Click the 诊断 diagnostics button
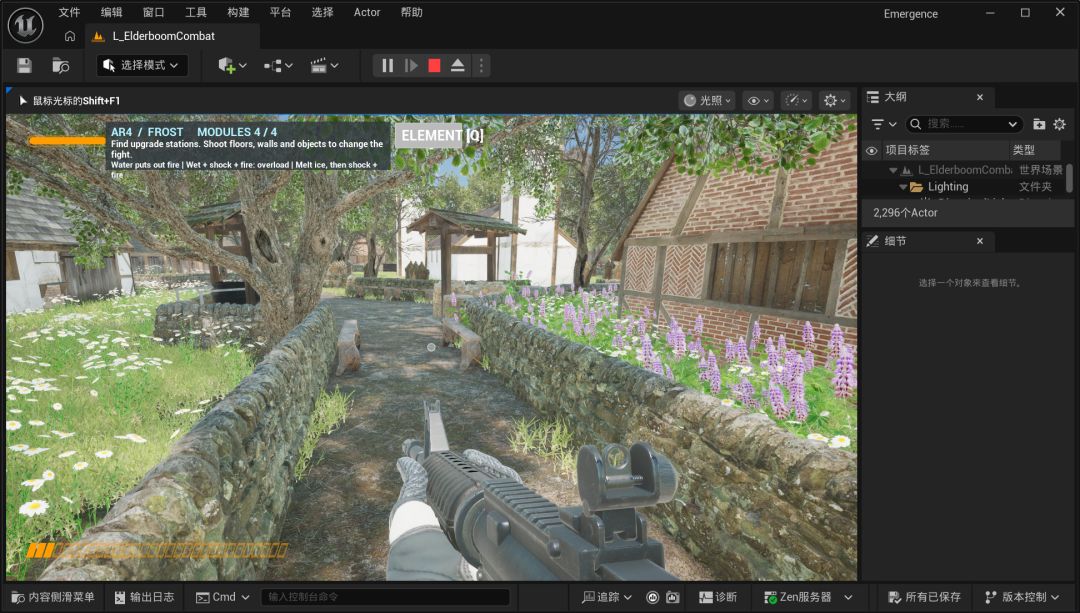This screenshot has height=613, width=1080. [x=718, y=597]
